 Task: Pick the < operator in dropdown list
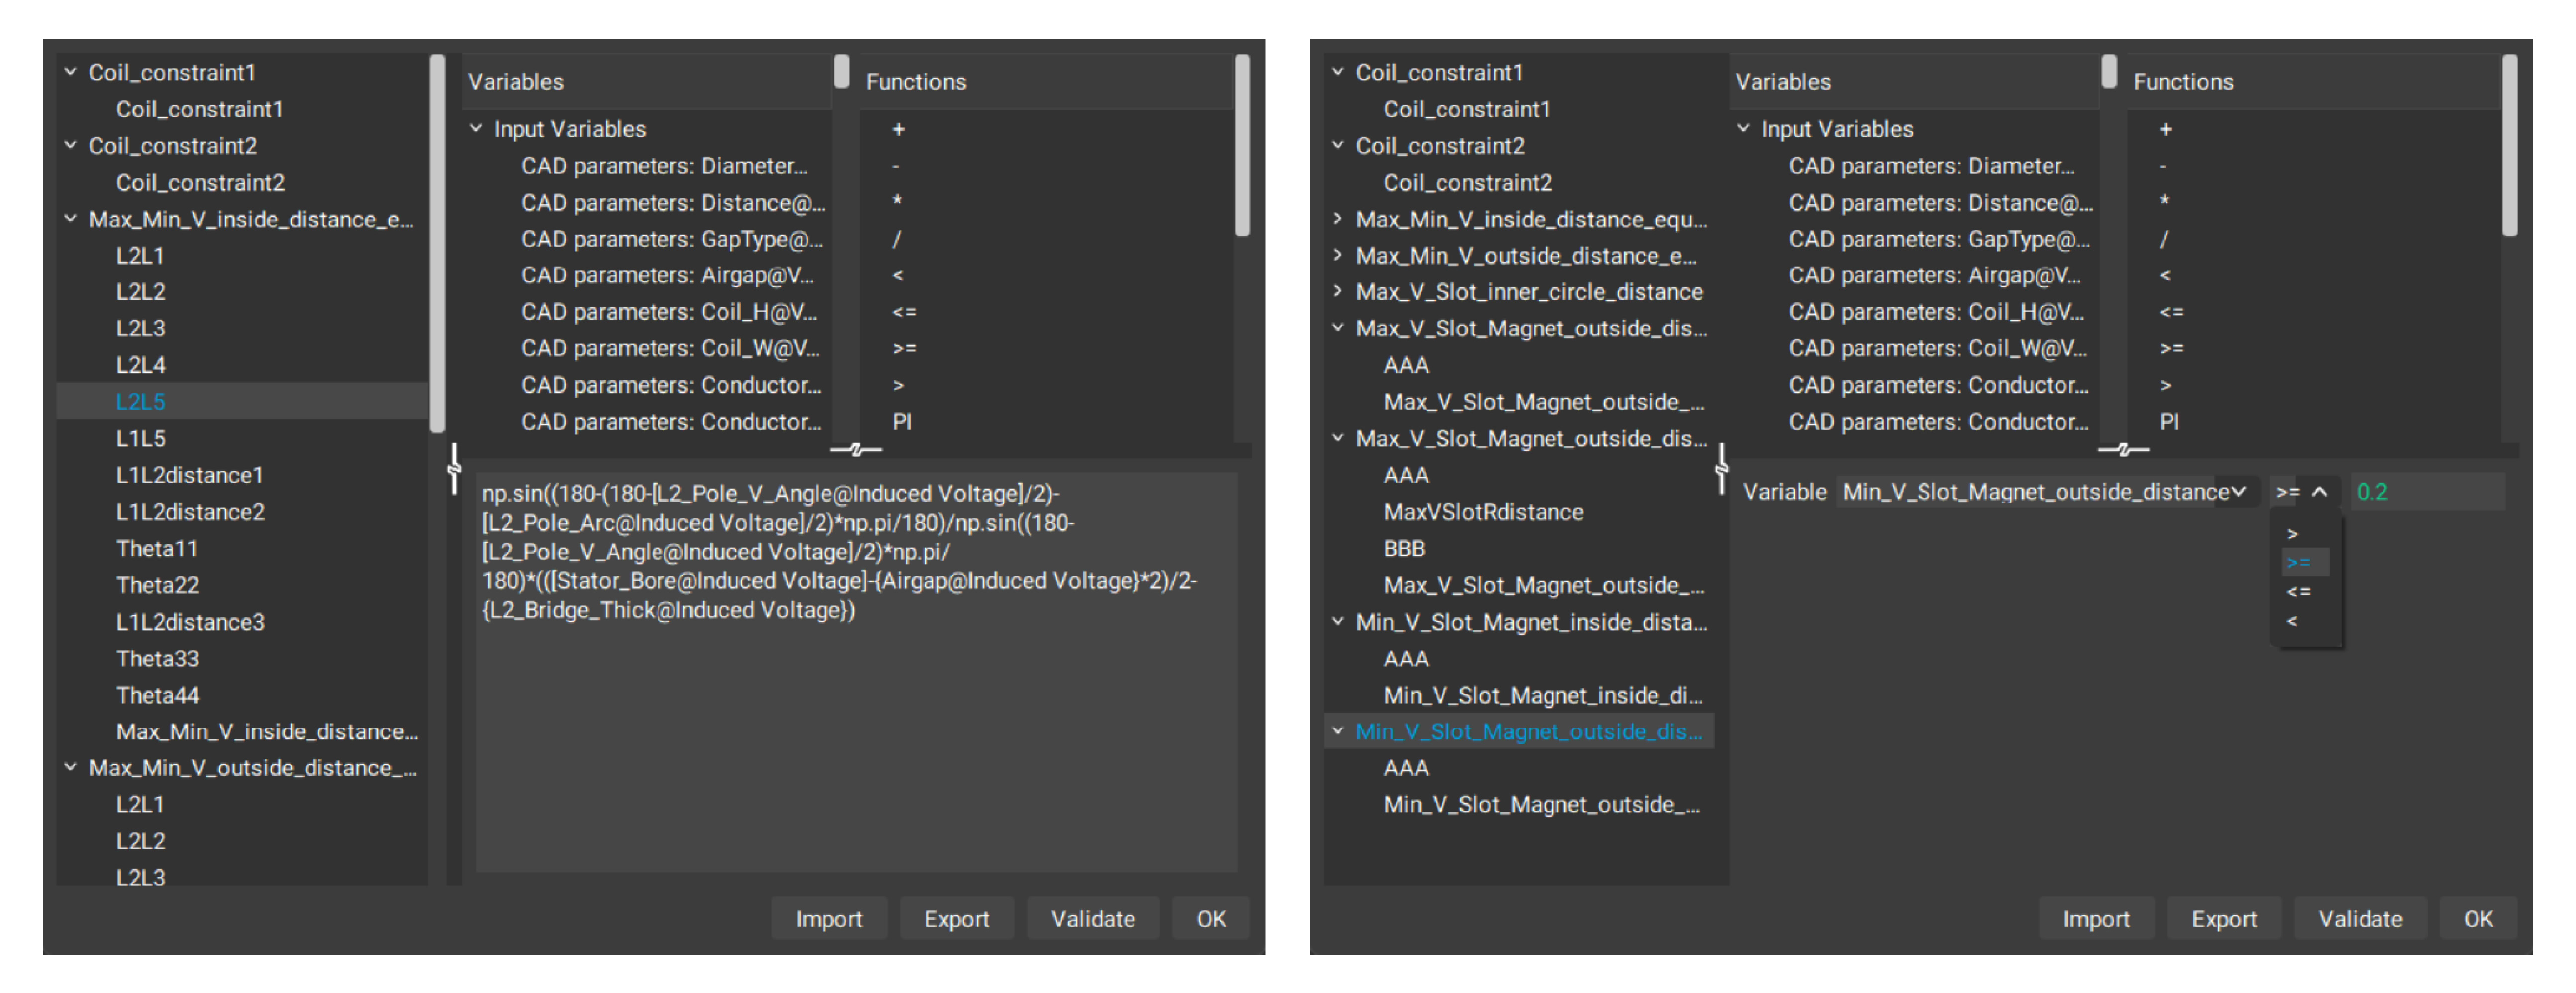[2292, 621]
